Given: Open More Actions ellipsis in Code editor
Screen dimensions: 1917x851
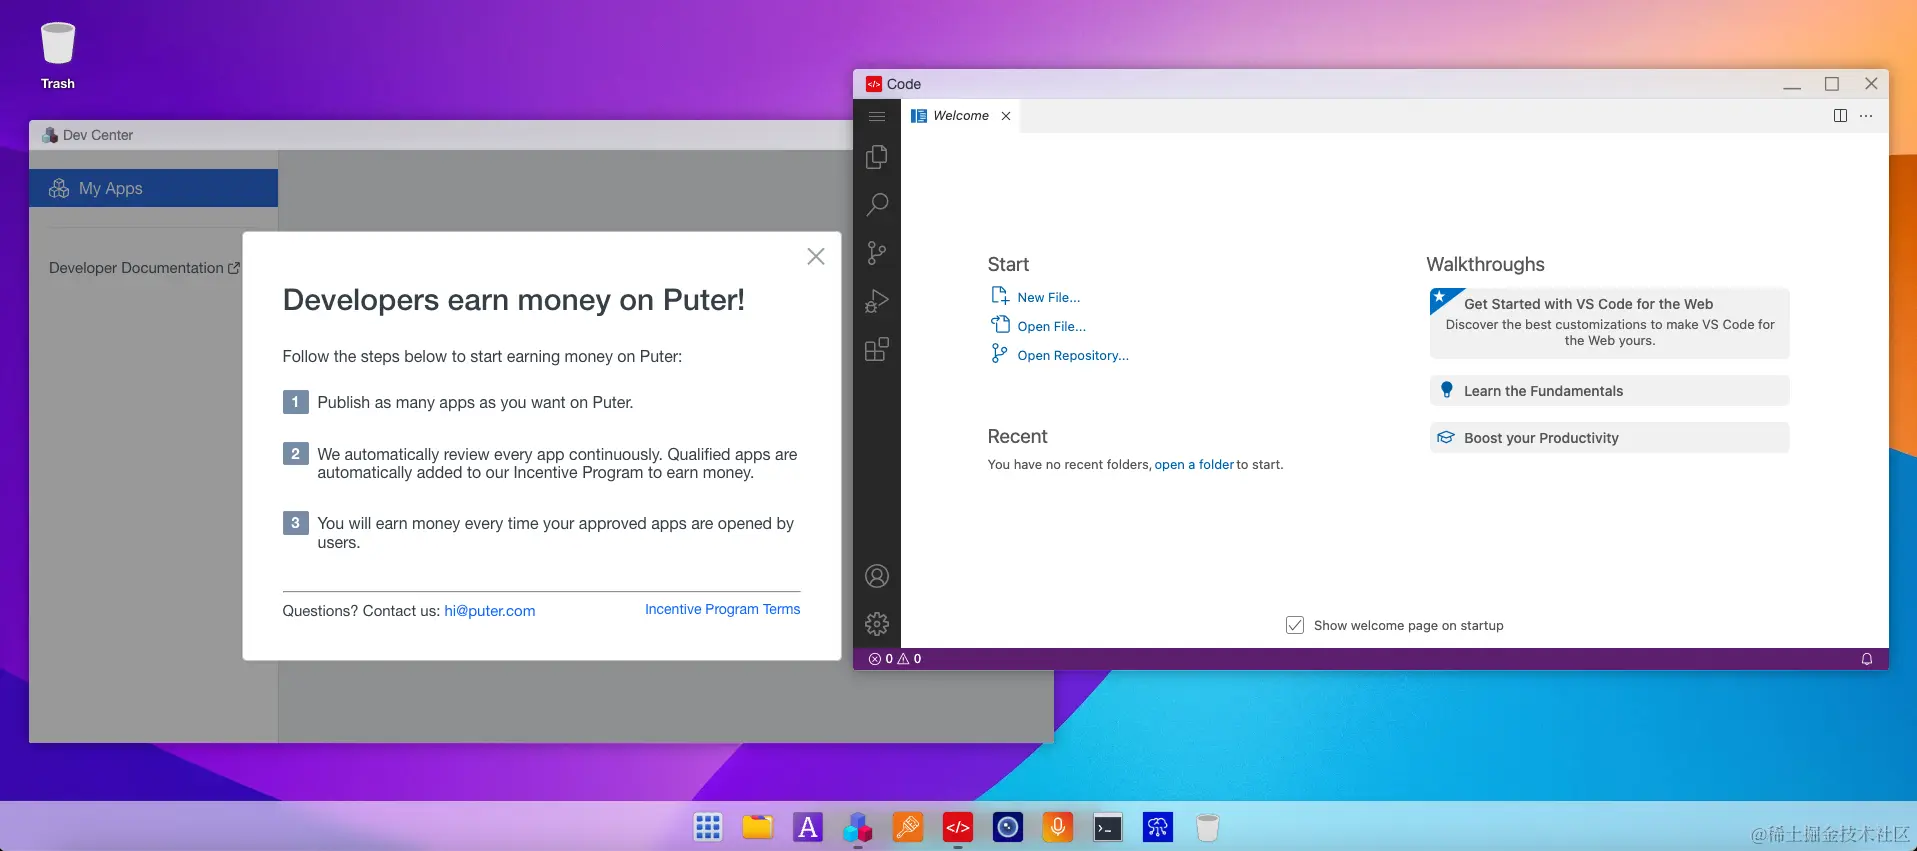Looking at the screenshot, I should click(1866, 116).
